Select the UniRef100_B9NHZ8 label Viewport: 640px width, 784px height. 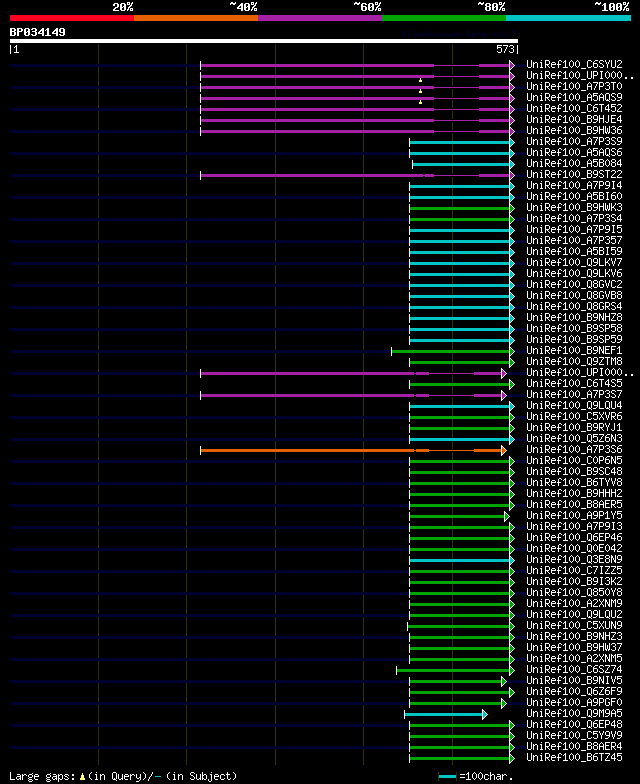tap(574, 318)
